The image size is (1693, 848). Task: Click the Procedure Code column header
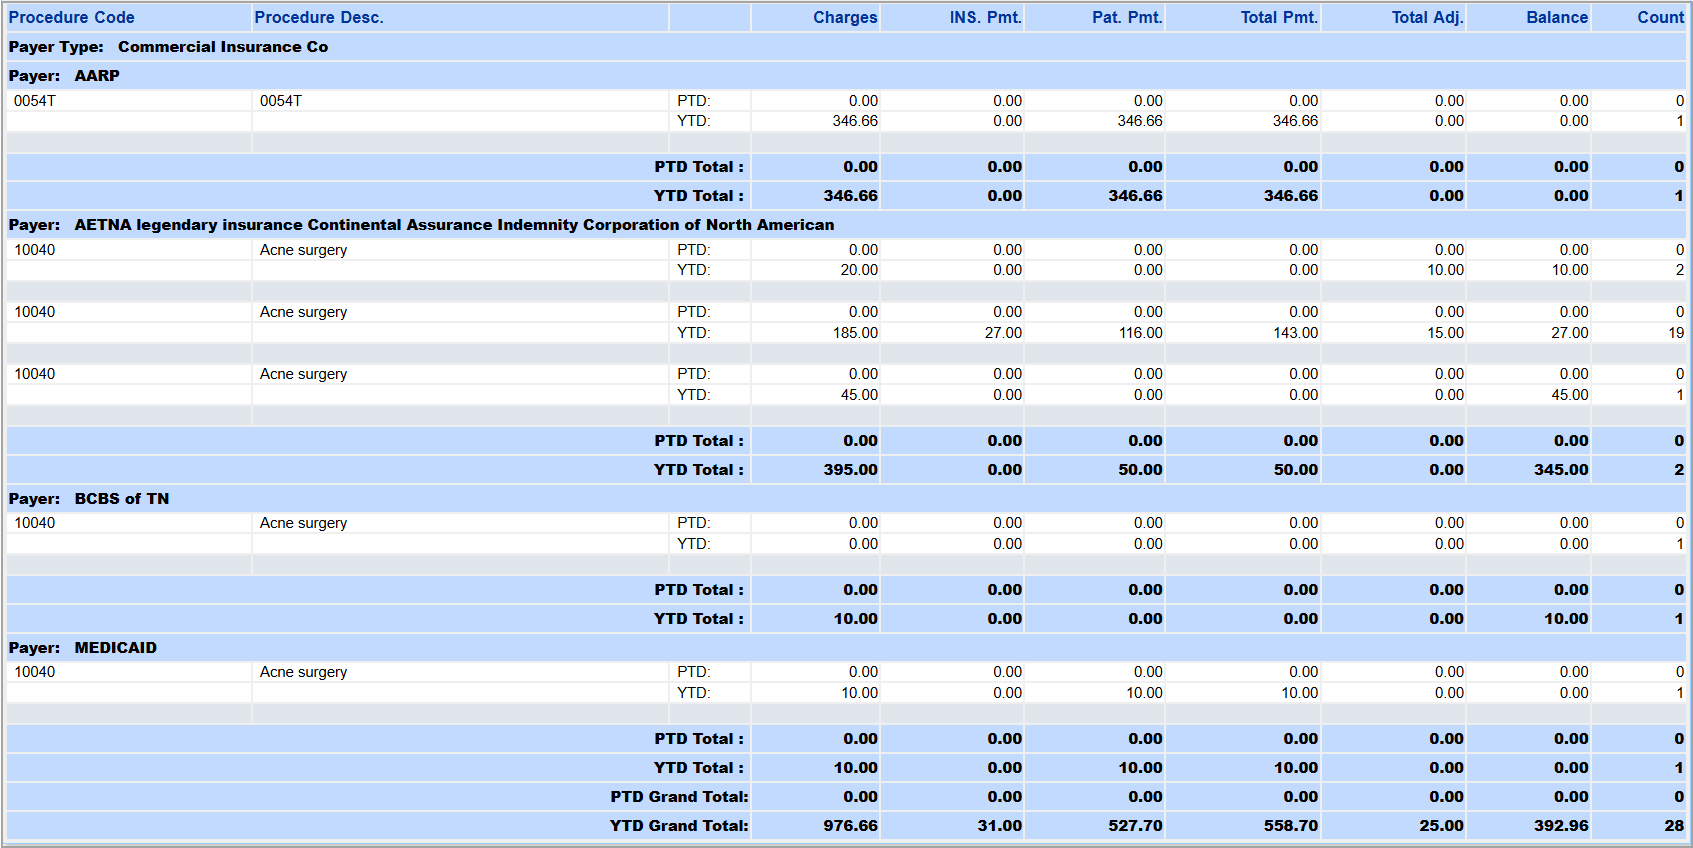72,17
